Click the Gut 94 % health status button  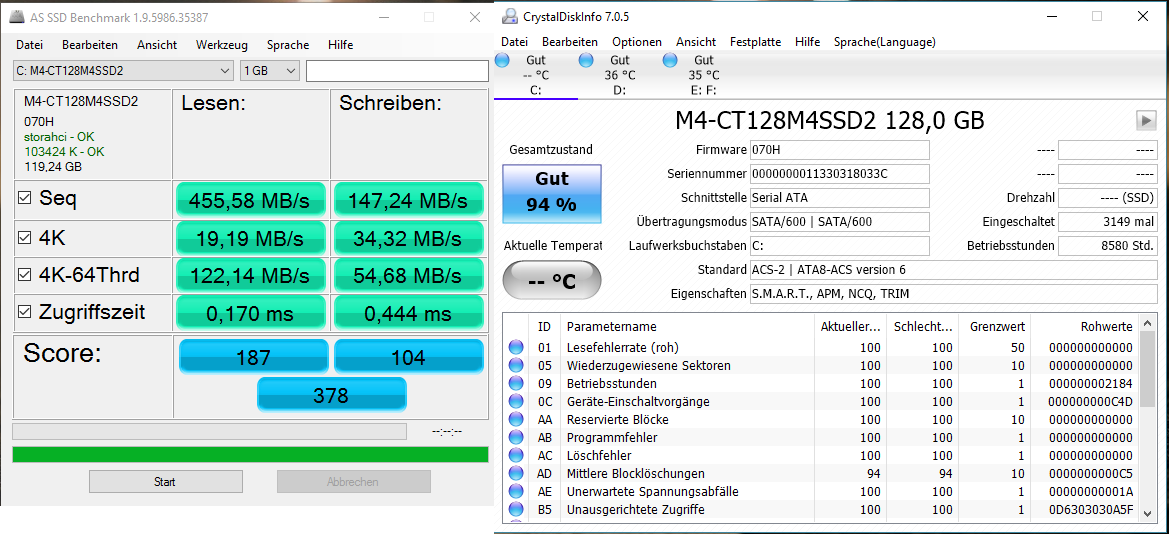pyautogui.click(x=551, y=194)
